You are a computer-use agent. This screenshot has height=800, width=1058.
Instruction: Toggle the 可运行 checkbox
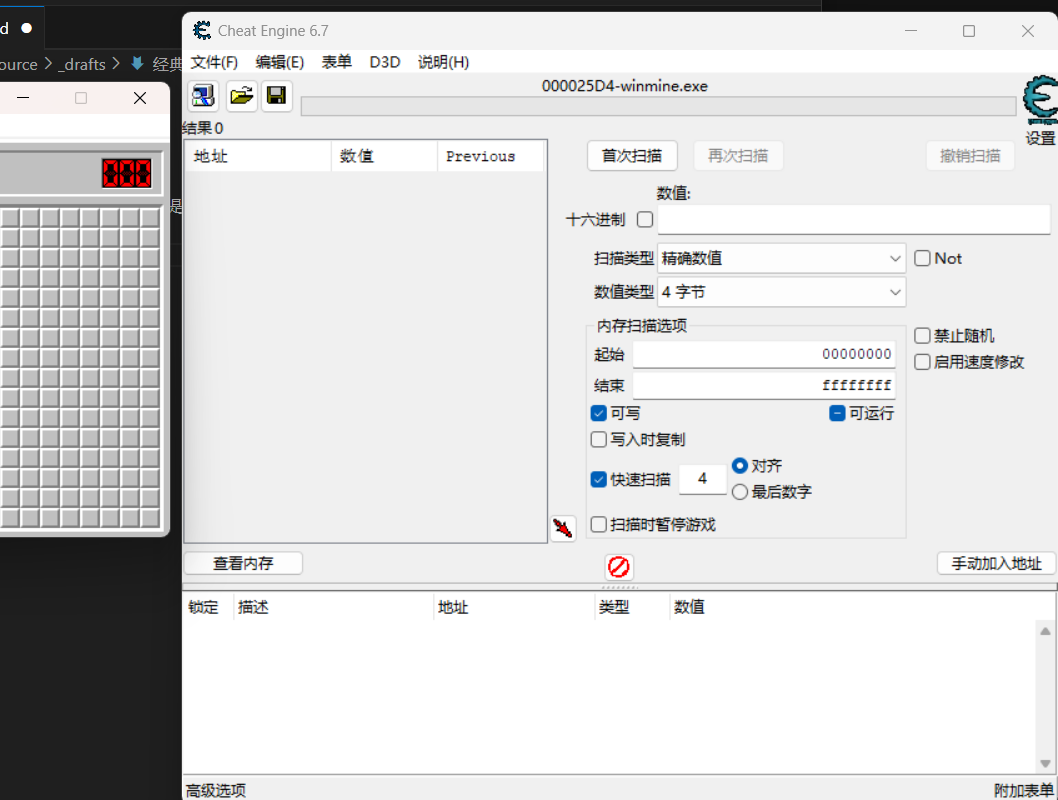click(837, 413)
